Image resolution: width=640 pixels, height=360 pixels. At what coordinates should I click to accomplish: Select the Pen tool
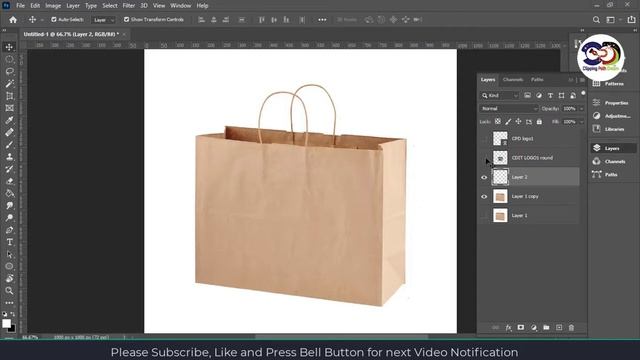click(x=9, y=230)
